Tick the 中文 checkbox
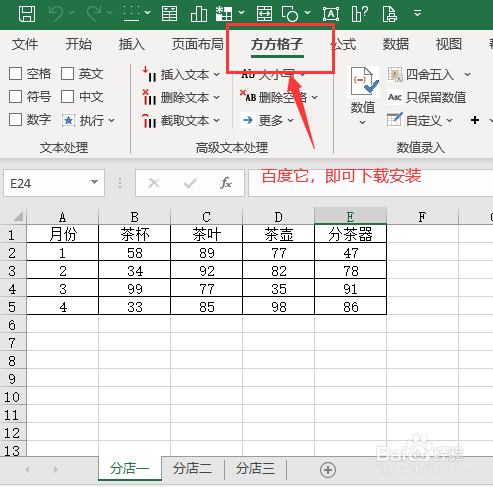This screenshot has height=487, width=493. pyautogui.click(x=67, y=97)
